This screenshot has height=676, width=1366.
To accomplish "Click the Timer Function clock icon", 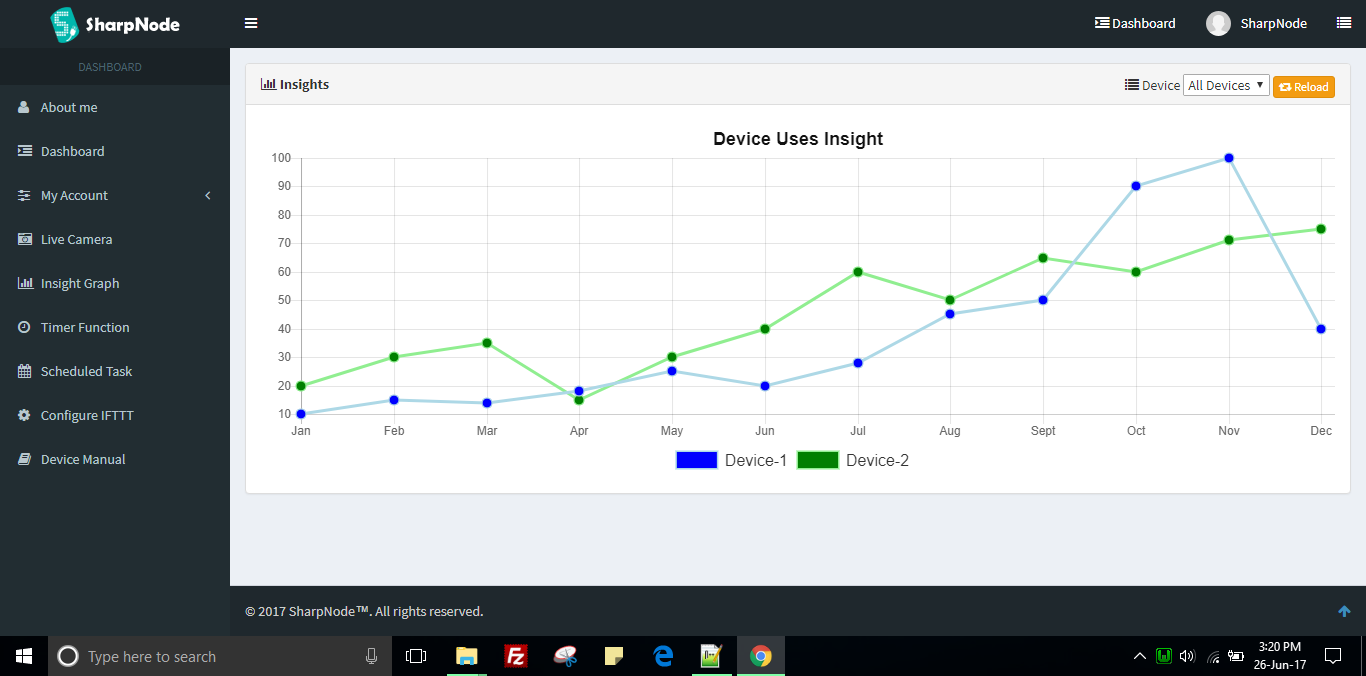I will (x=24, y=327).
